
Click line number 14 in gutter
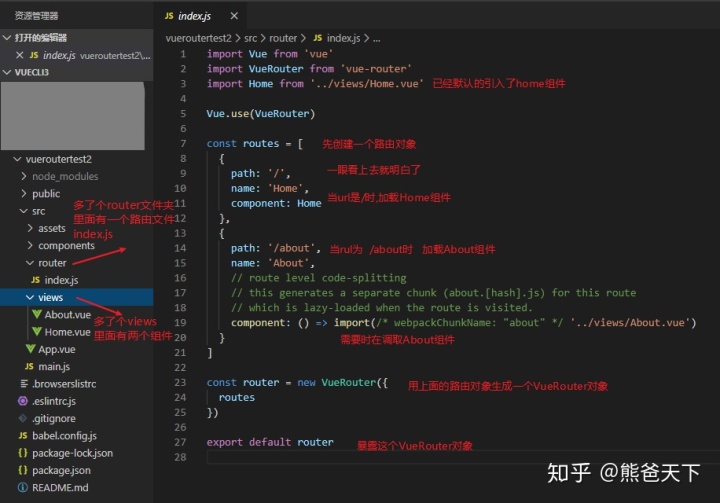(180, 248)
